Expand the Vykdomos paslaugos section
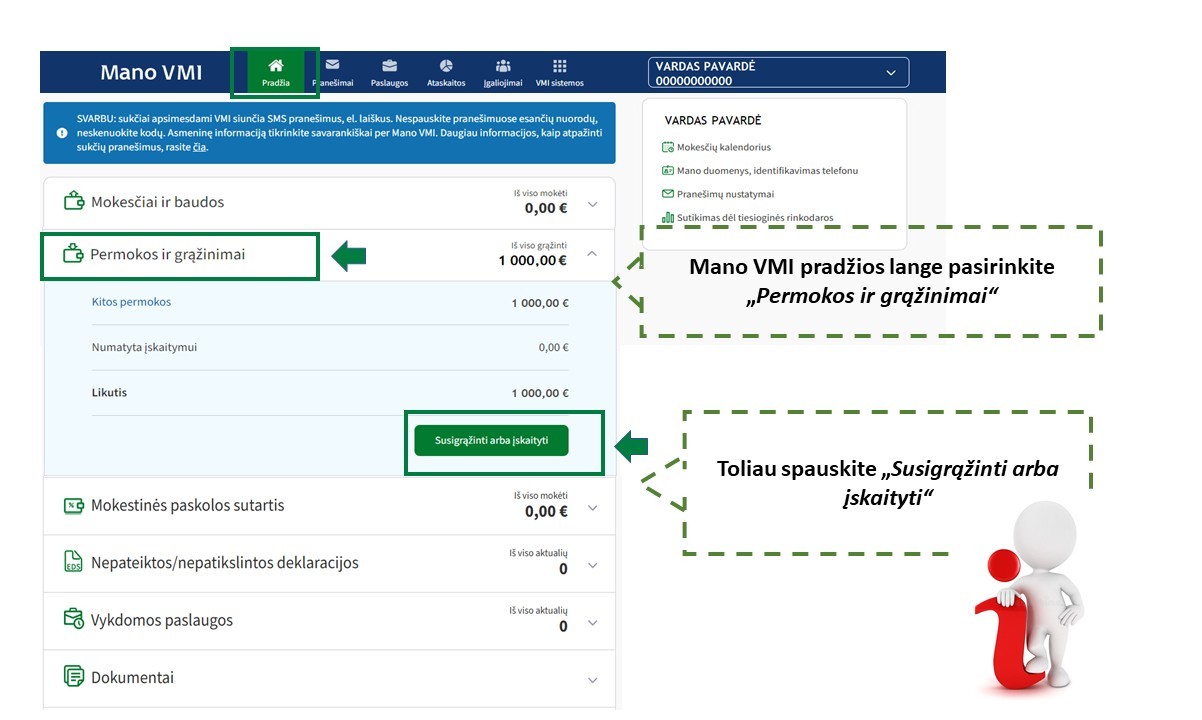The image size is (1202, 720). [x=592, y=622]
